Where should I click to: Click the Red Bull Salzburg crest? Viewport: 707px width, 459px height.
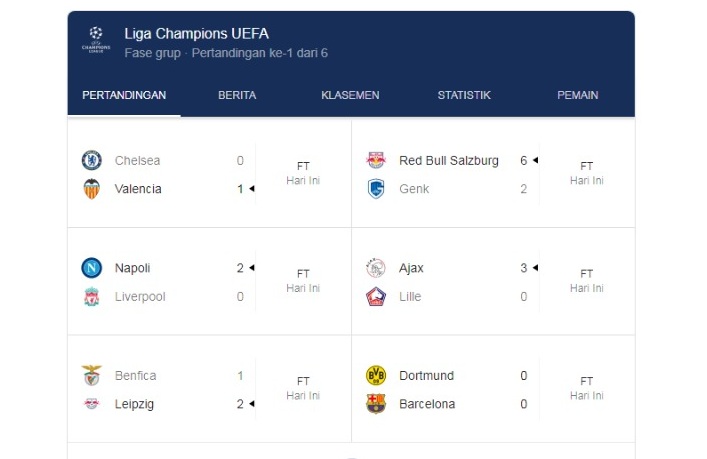pos(376,160)
